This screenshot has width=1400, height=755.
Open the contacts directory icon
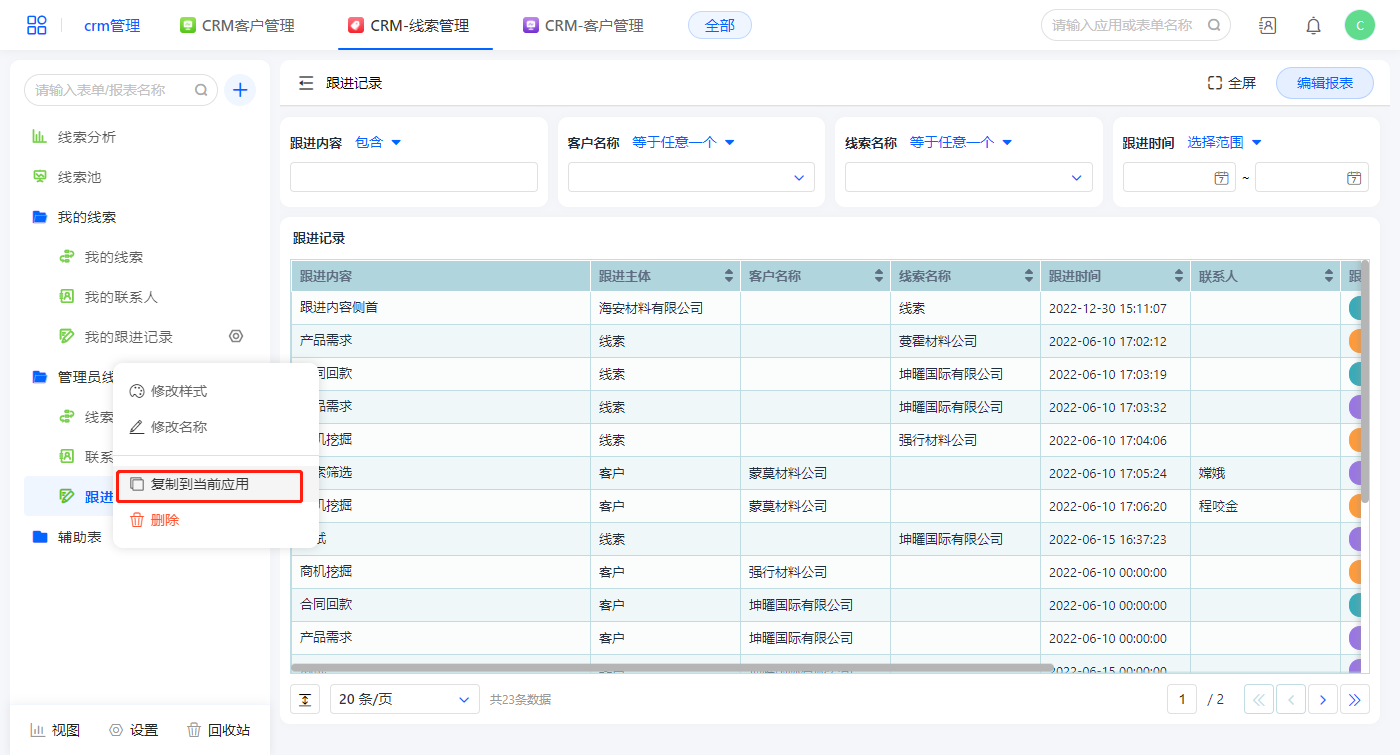click(1267, 26)
